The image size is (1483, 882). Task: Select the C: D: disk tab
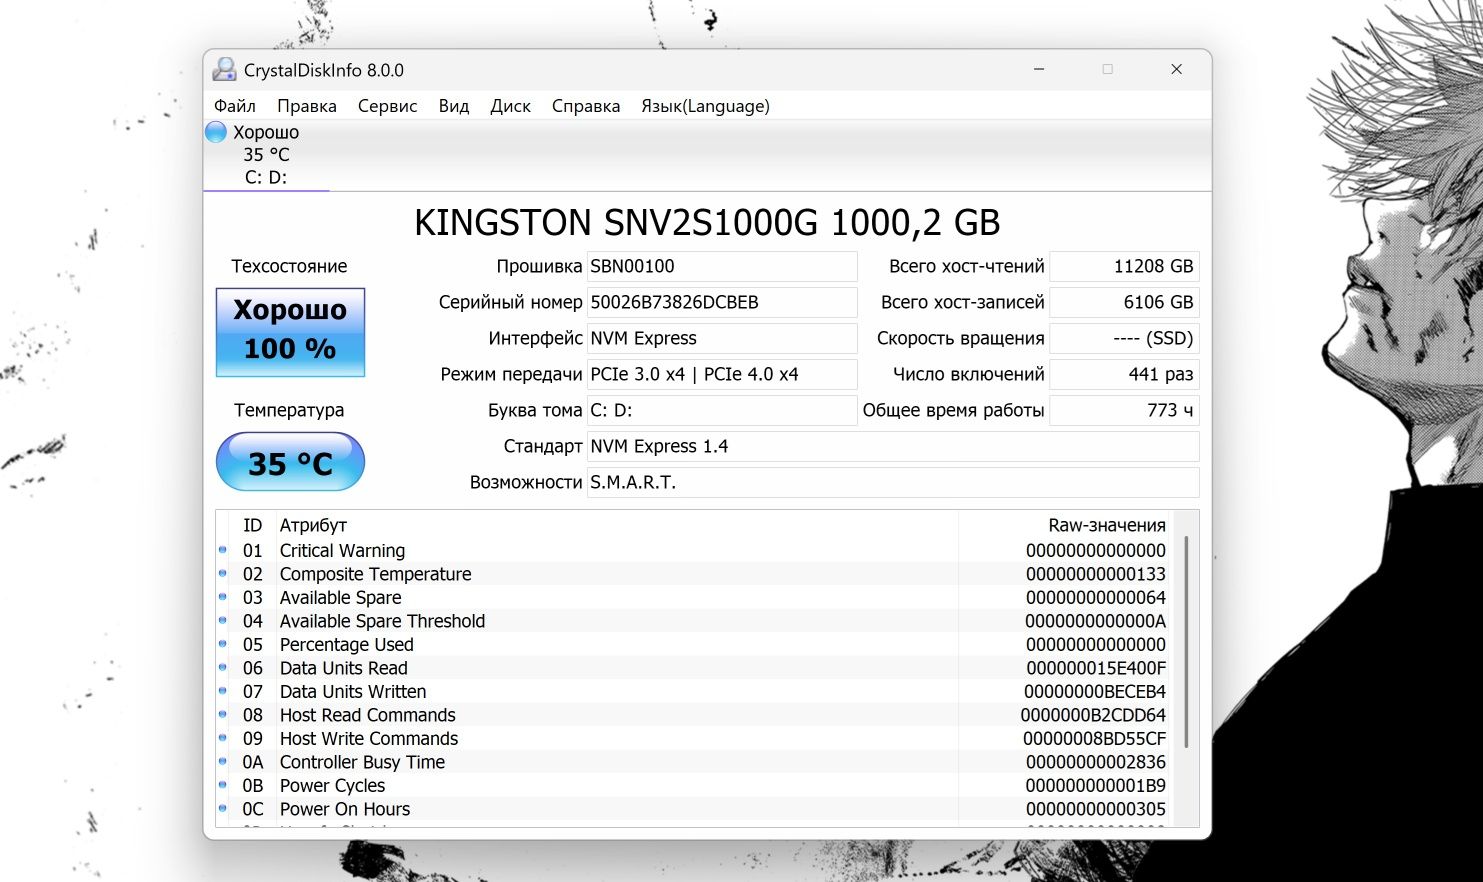[266, 155]
